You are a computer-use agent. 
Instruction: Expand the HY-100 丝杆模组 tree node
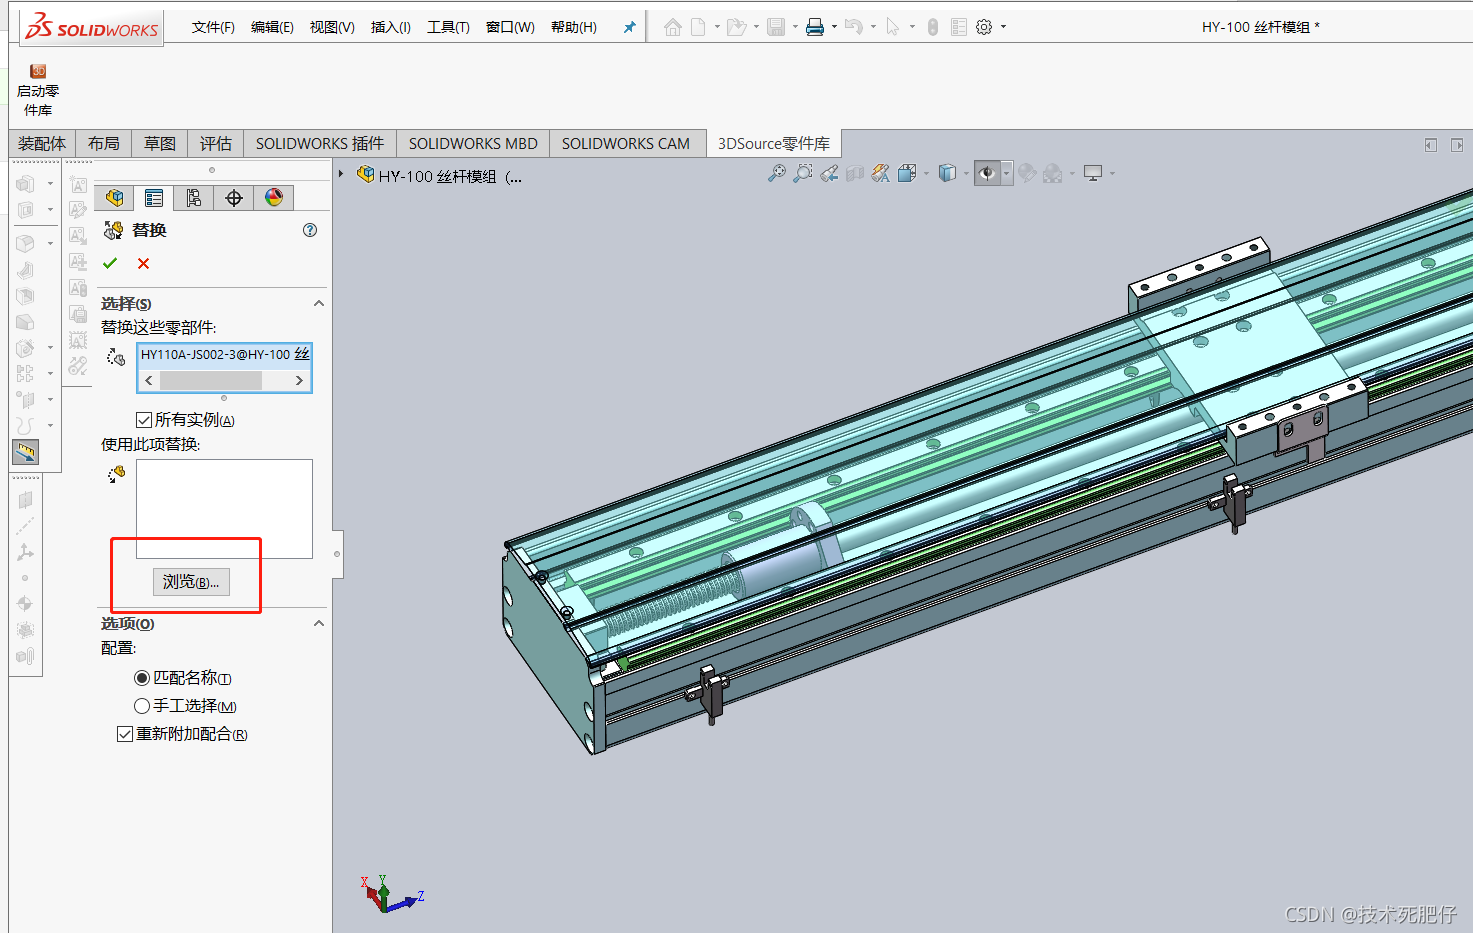(x=341, y=174)
